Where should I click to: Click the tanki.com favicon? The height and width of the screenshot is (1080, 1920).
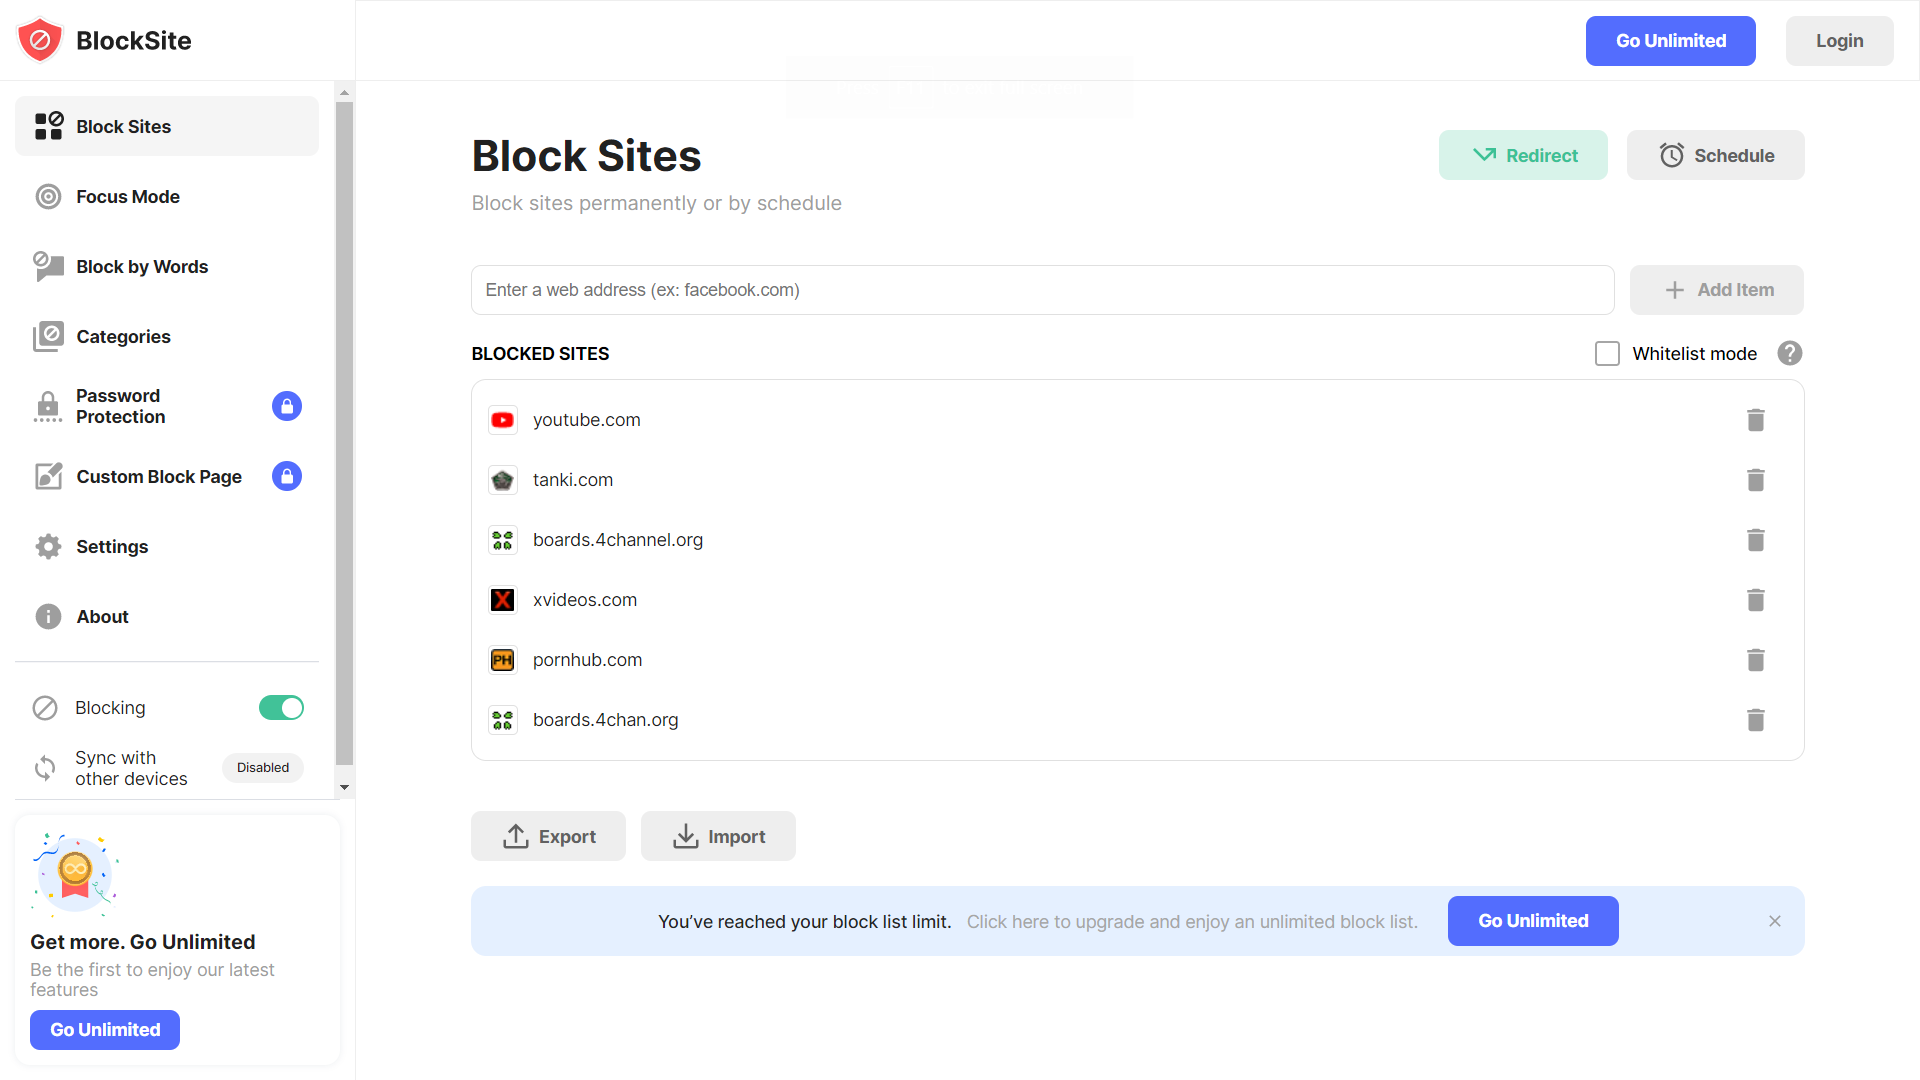tap(502, 480)
